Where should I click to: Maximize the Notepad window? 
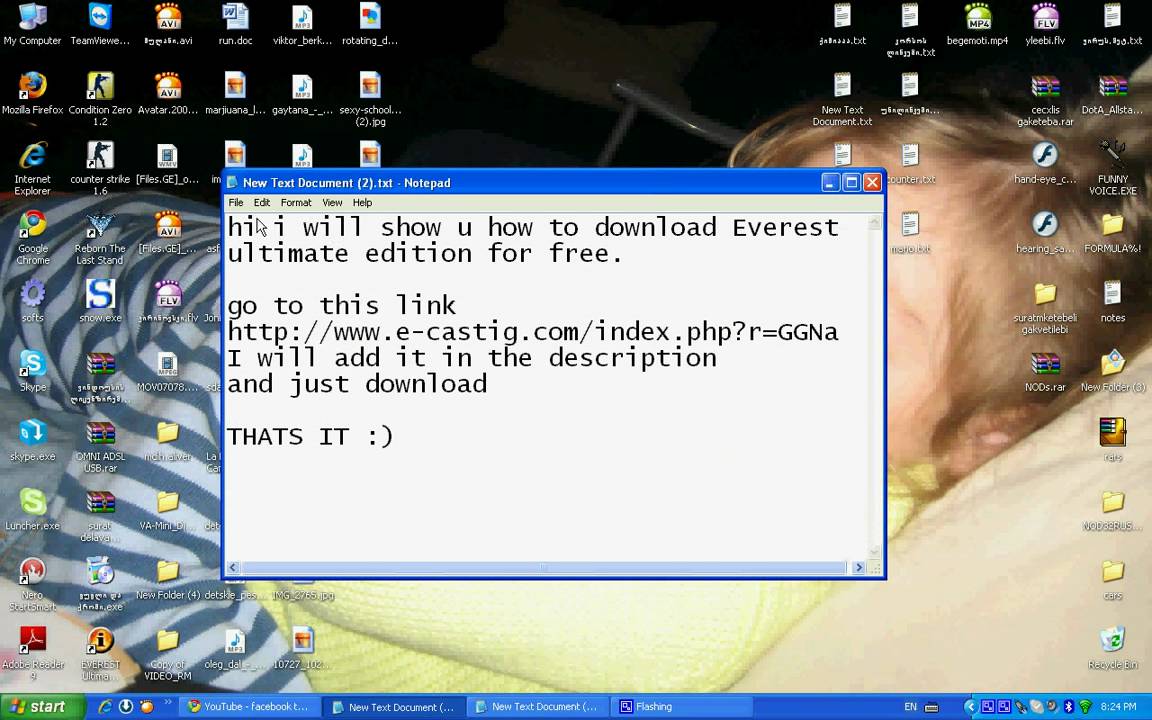coord(852,182)
